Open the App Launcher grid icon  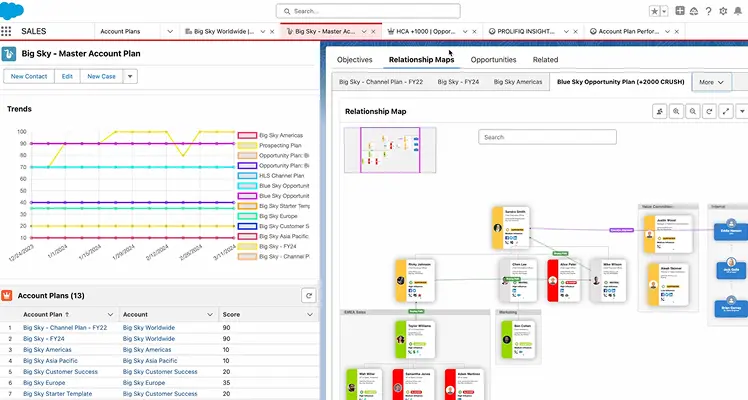(6, 31)
